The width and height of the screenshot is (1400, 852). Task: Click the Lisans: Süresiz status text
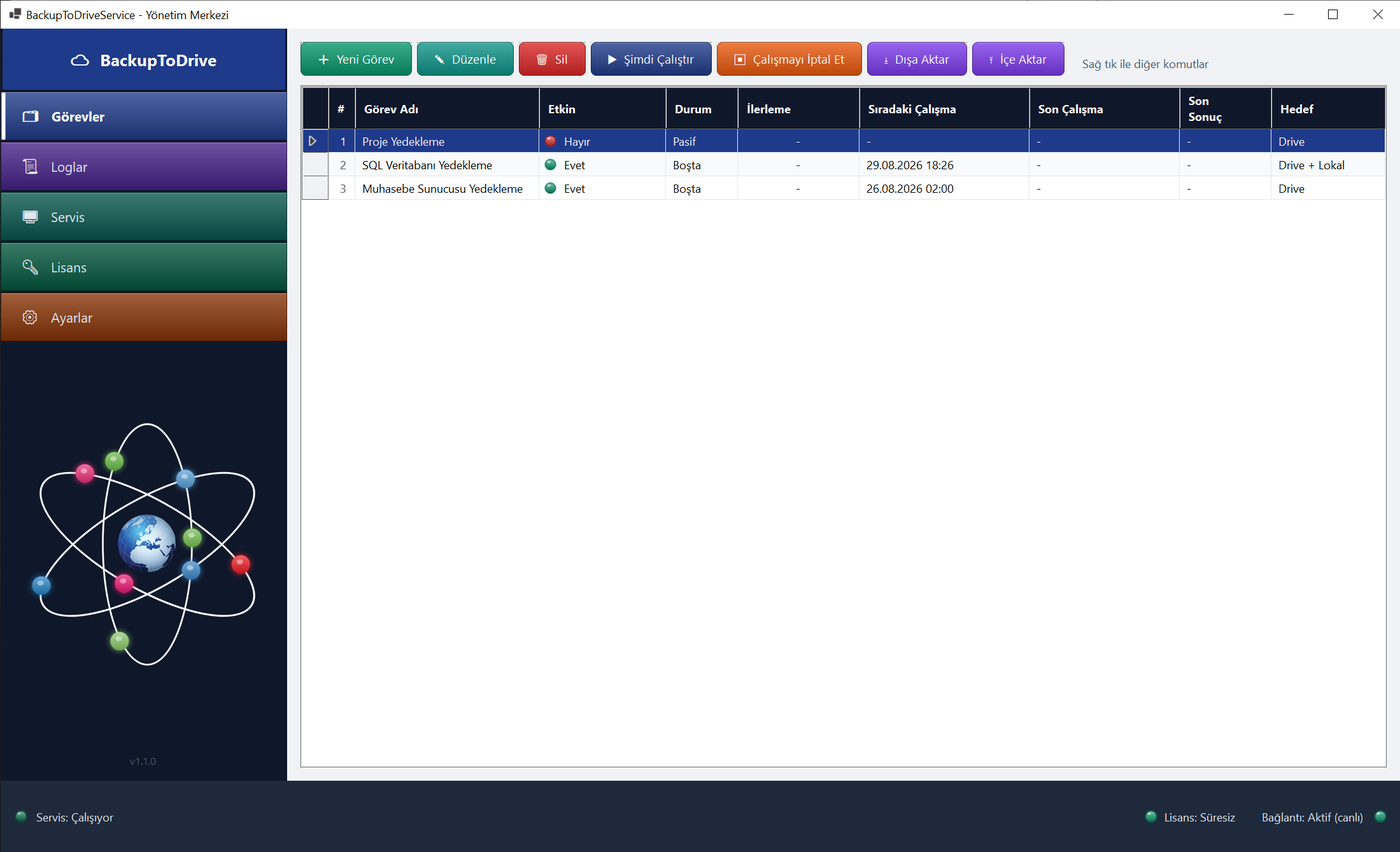[x=1199, y=817]
